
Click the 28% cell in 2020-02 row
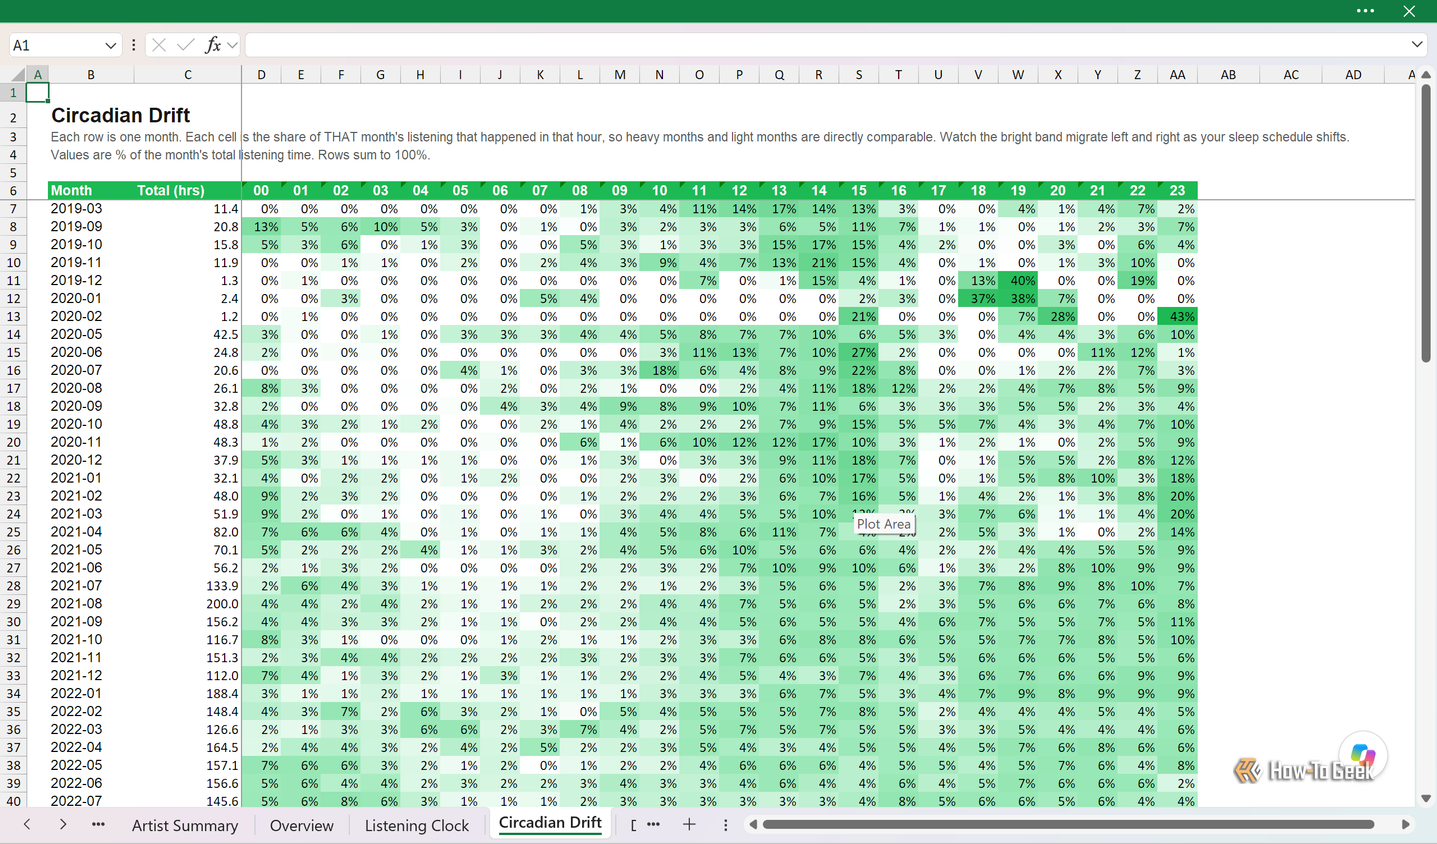click(x=1058, y=316)
